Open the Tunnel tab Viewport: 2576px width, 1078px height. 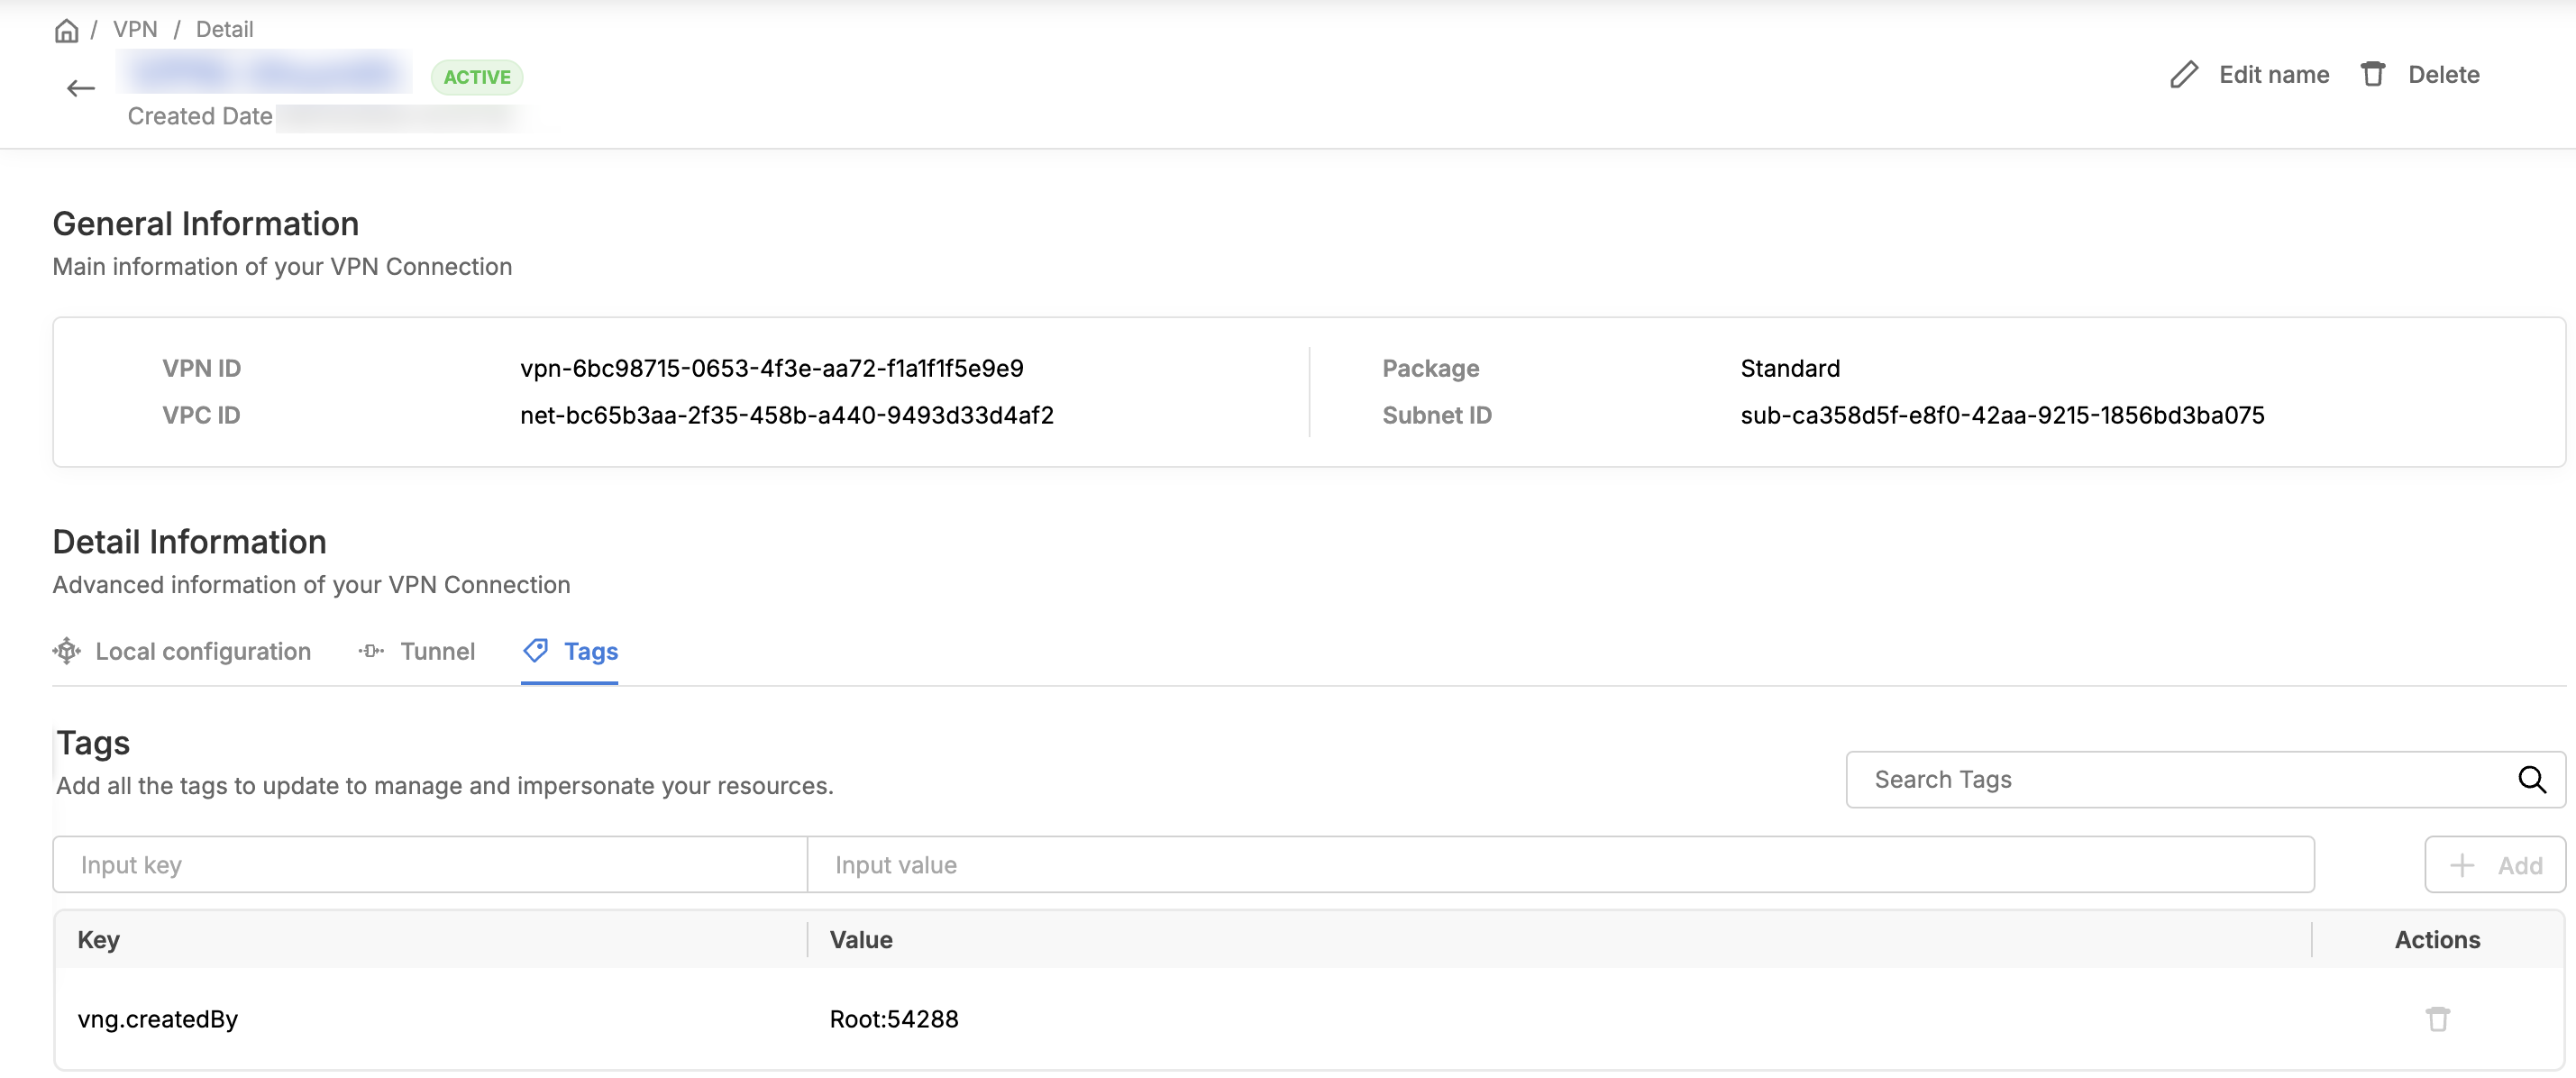click(x=437, y=651)
